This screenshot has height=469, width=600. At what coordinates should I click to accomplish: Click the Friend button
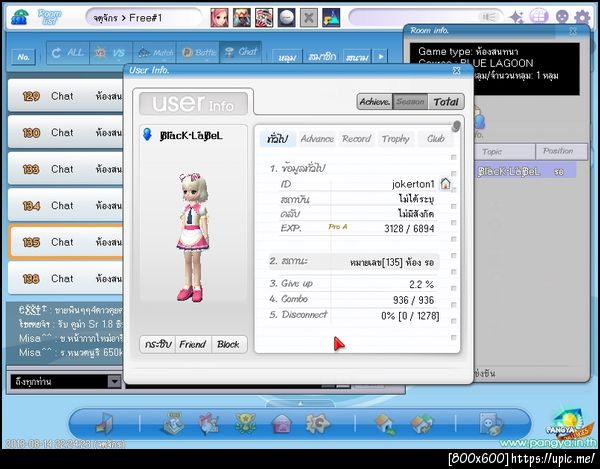193,344
